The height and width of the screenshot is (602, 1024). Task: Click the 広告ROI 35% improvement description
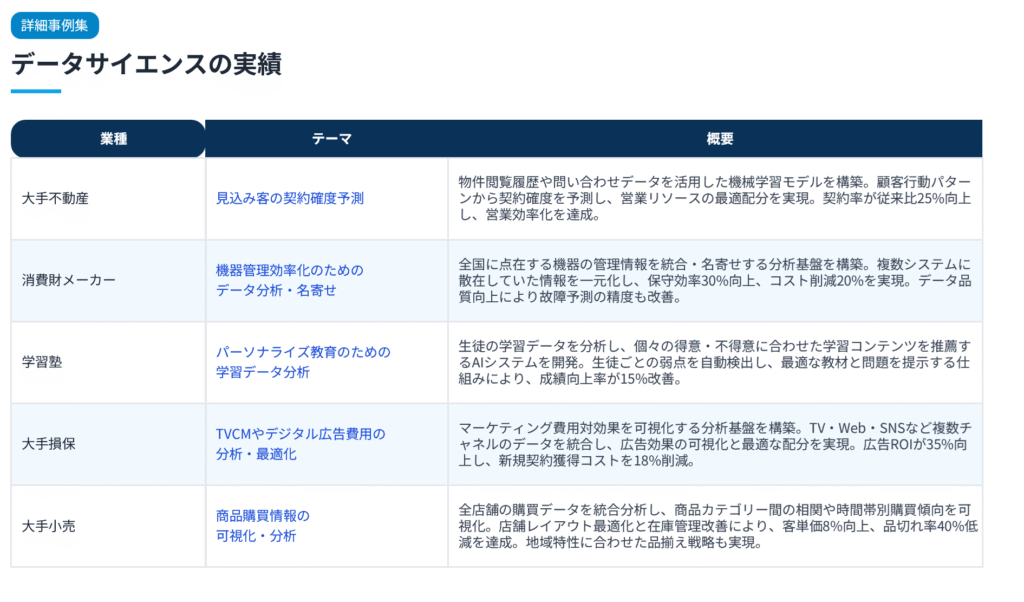coord(714,444)
